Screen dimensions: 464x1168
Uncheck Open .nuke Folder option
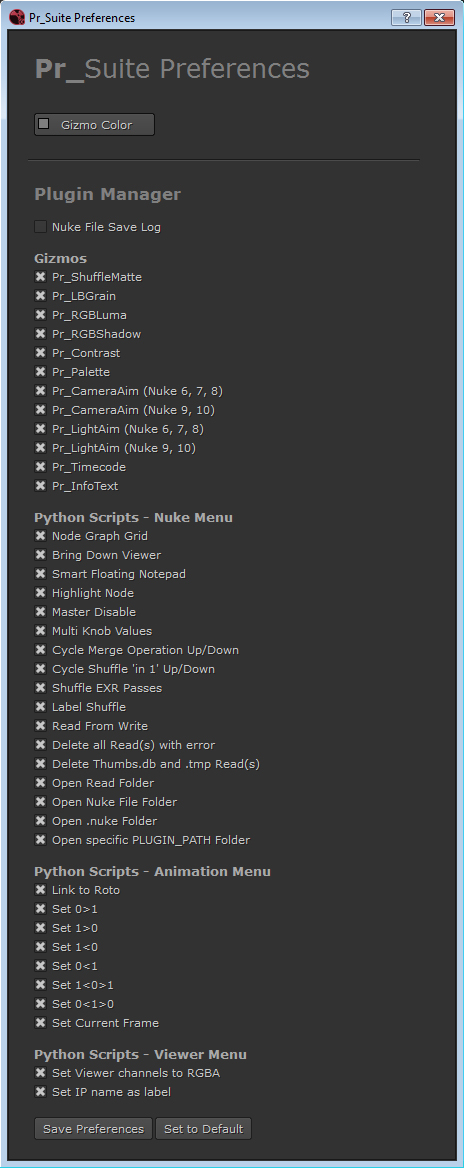click(x=40, y=821)
